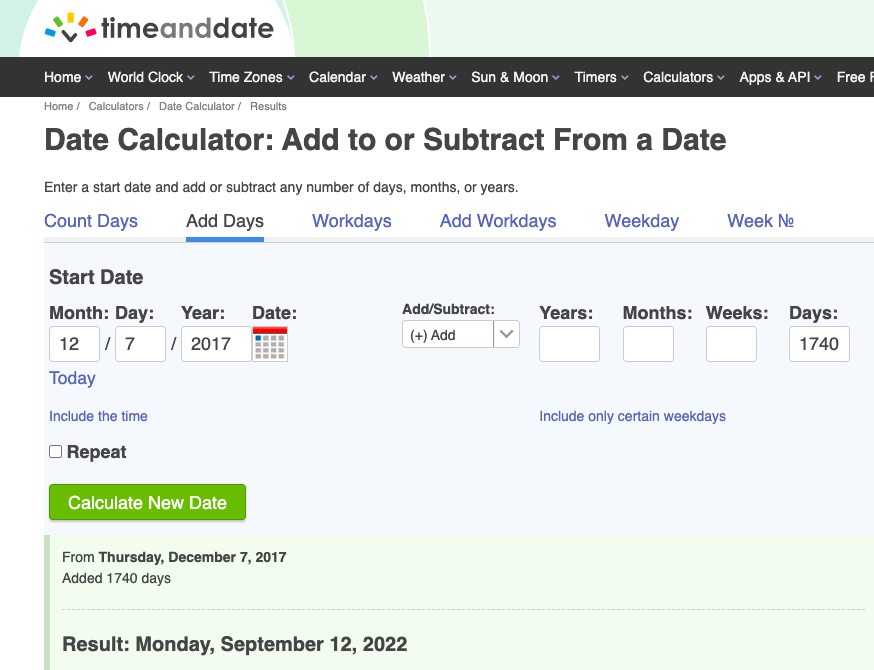Select the result text Monday, September 12, 2022
Image resolution: width=874 pixels, height=670 pixels.
(271, 644)
